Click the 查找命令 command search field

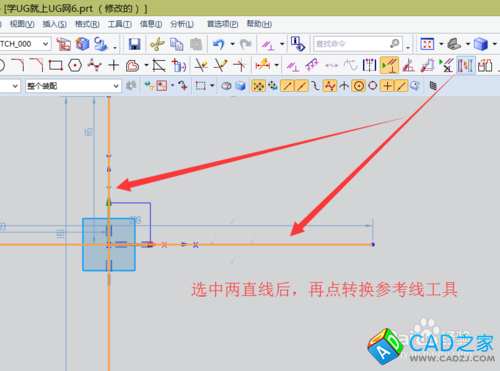358,44
